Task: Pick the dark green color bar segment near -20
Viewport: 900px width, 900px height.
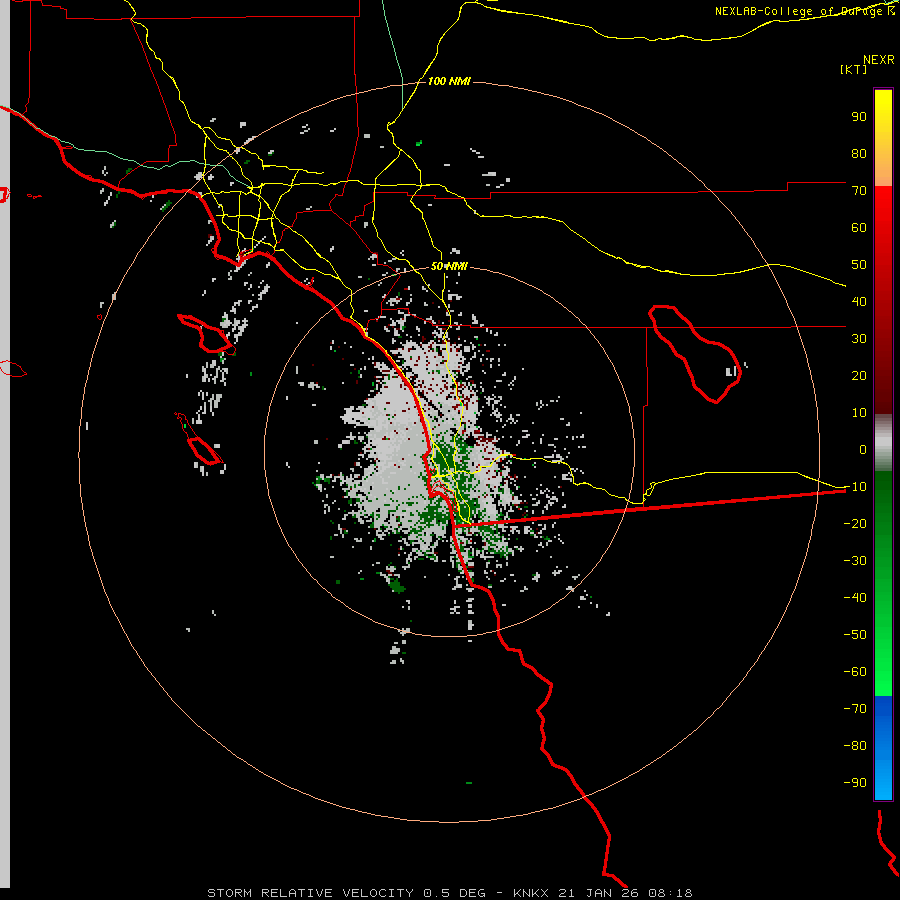Action: tap(883, 511)
